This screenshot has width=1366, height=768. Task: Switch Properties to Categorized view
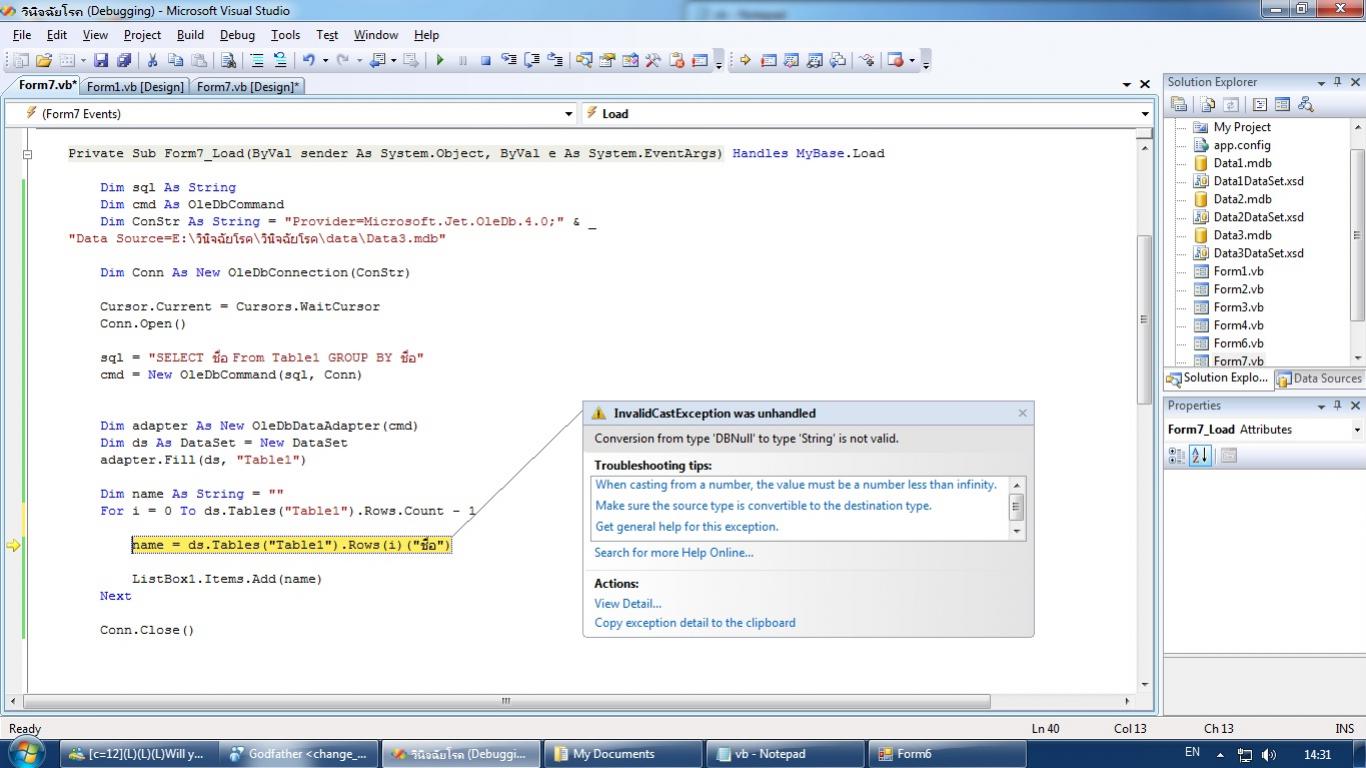pos(1177,456)
